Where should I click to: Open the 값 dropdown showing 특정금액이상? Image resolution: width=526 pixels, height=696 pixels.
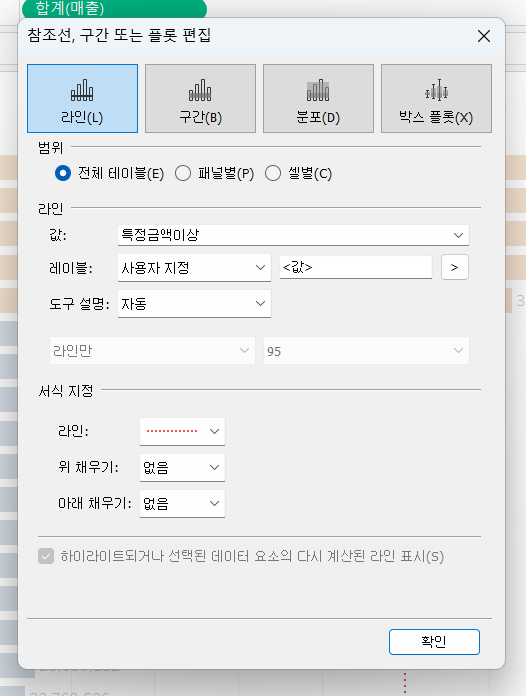(293, 235)
